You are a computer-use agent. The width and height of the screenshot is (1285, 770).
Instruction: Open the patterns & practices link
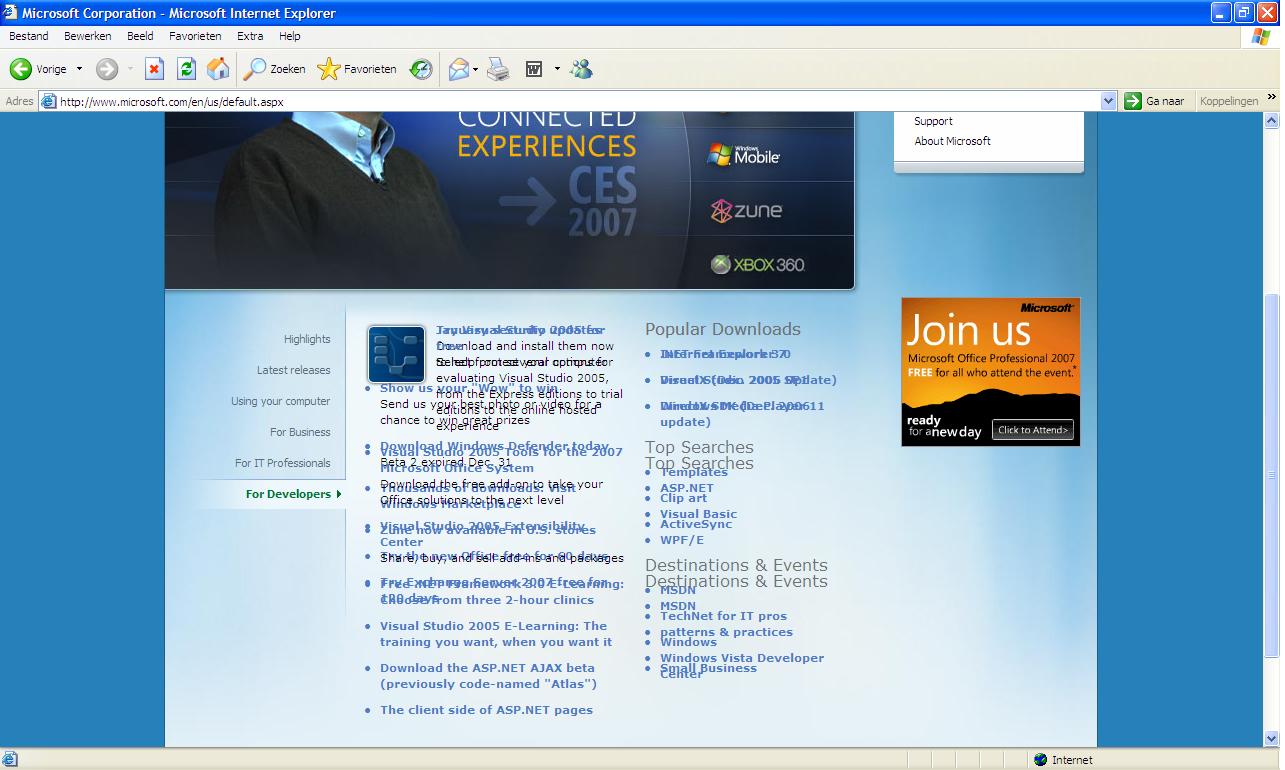point(726,632)
